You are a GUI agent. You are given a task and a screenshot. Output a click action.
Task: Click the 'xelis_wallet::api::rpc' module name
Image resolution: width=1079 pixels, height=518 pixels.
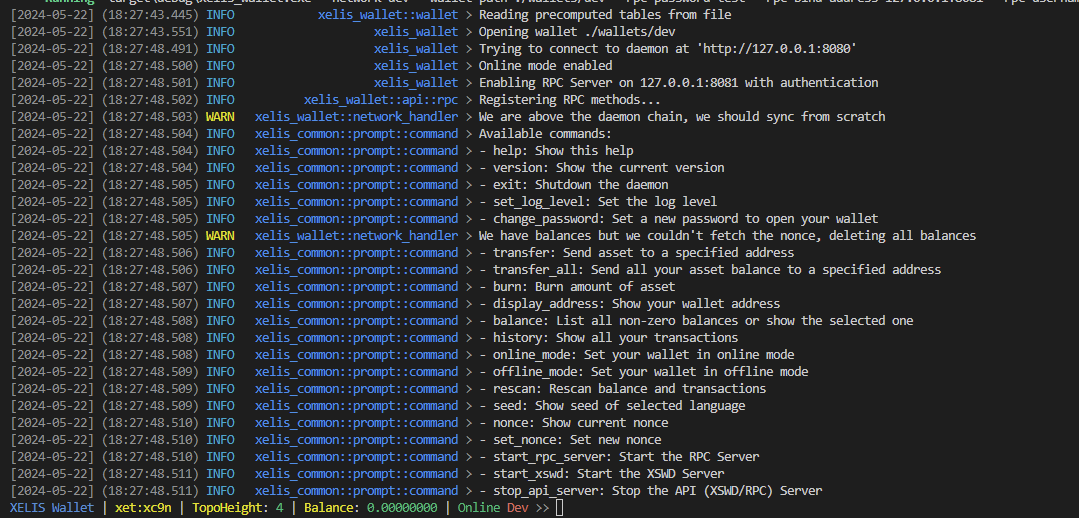pyautogui.click(x=381, y=100)
